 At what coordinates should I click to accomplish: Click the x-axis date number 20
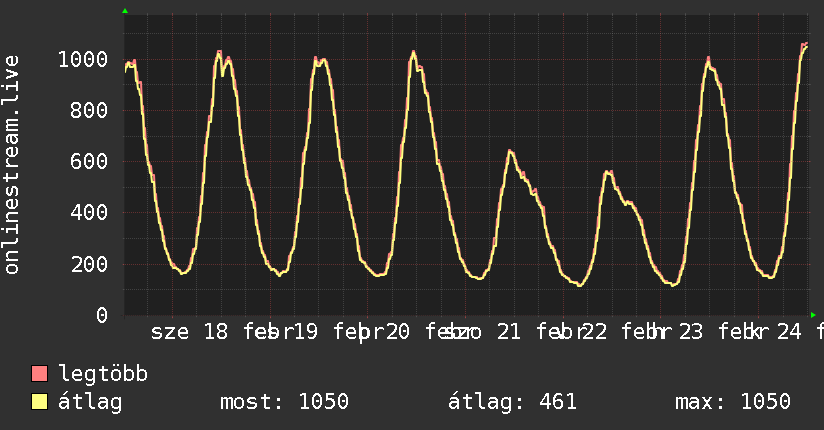[x=397, y=332]
